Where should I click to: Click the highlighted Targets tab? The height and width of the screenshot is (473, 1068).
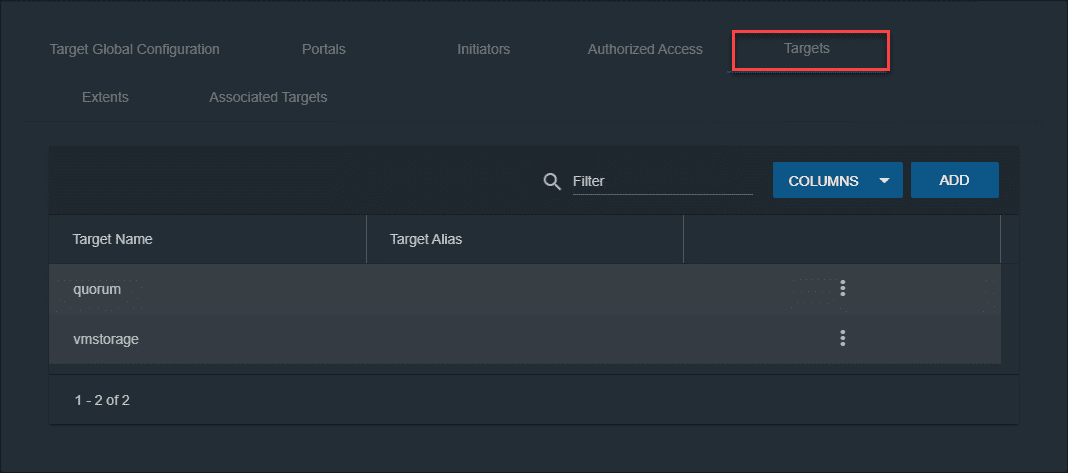807,48
